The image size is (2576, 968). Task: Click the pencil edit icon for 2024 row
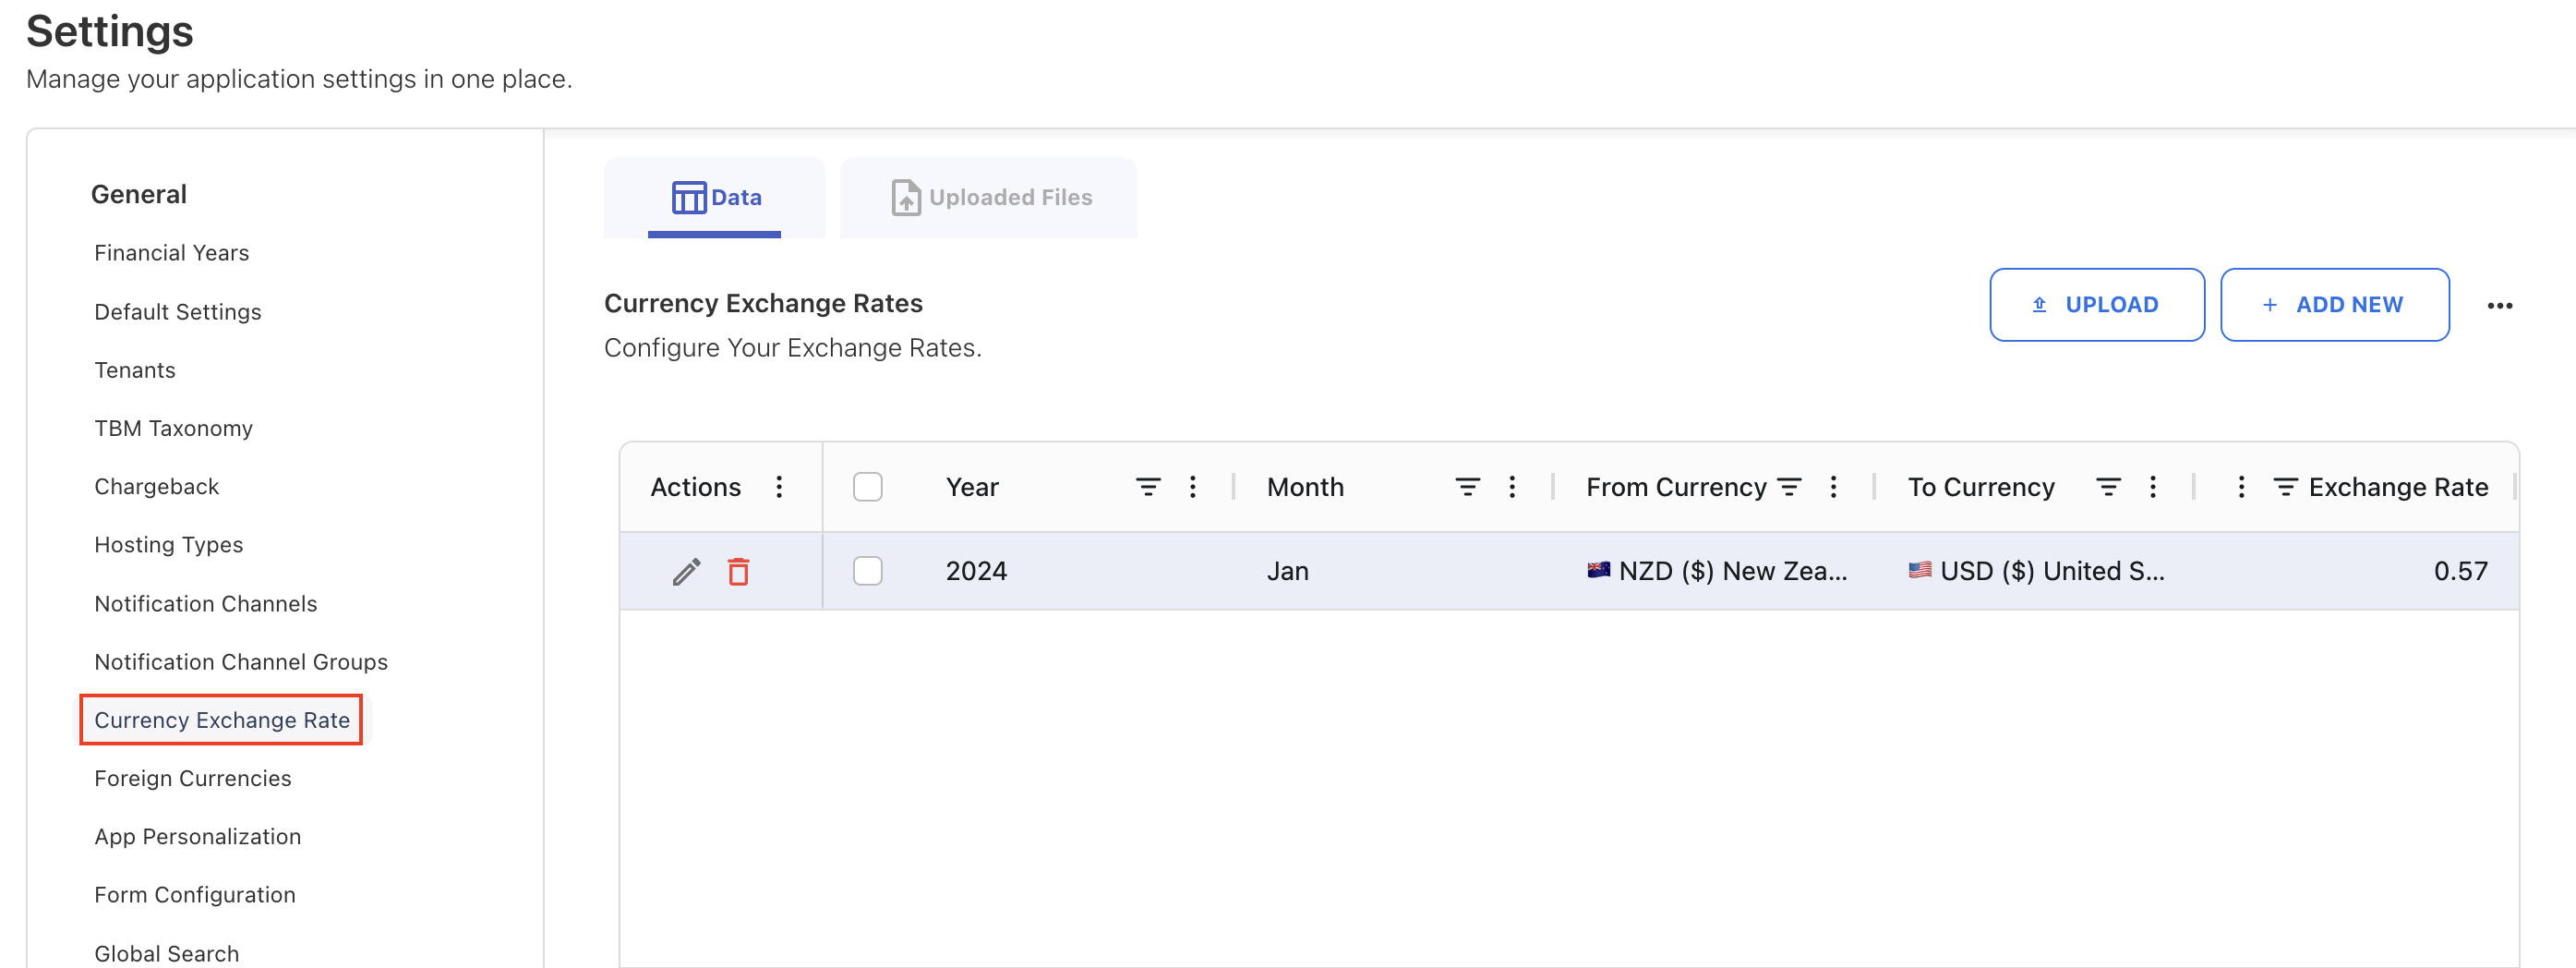pyautogui.click(x=686, y=571)
